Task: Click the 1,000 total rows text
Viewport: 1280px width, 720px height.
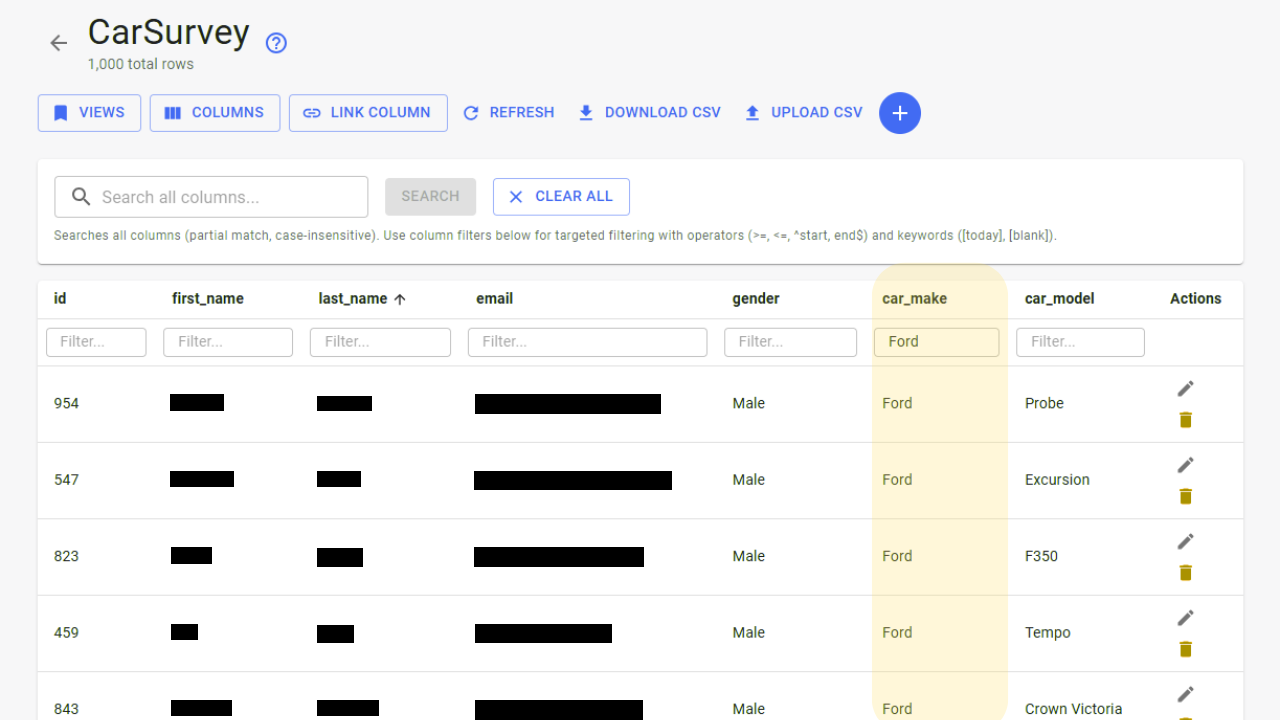Action: coord(141,64)
